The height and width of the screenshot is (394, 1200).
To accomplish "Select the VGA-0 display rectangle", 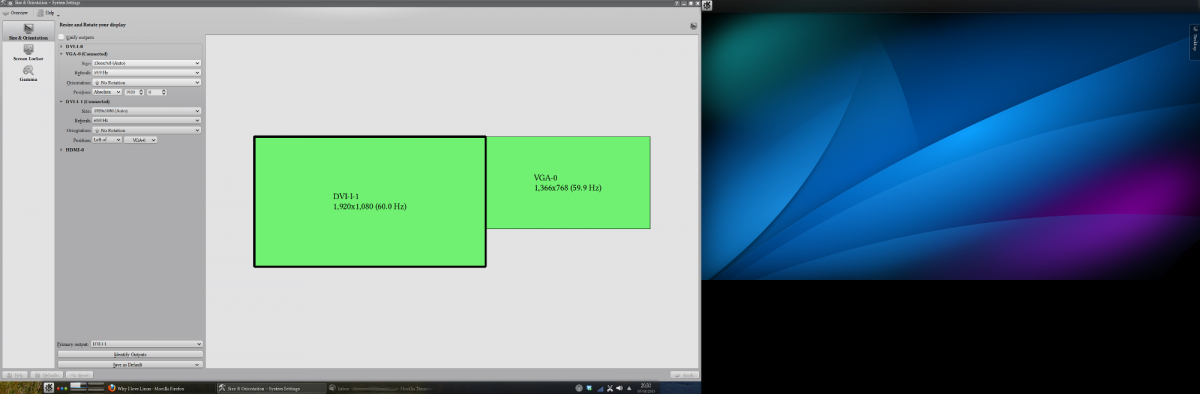I will (x=568, y=182).
